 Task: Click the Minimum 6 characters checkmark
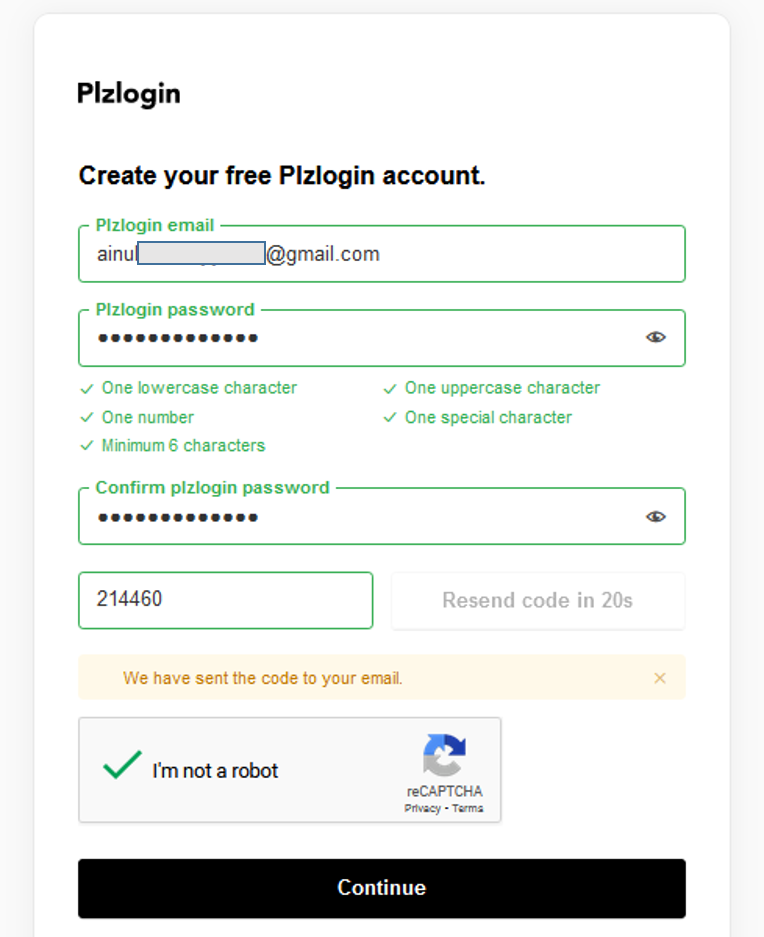pos(87,446)
